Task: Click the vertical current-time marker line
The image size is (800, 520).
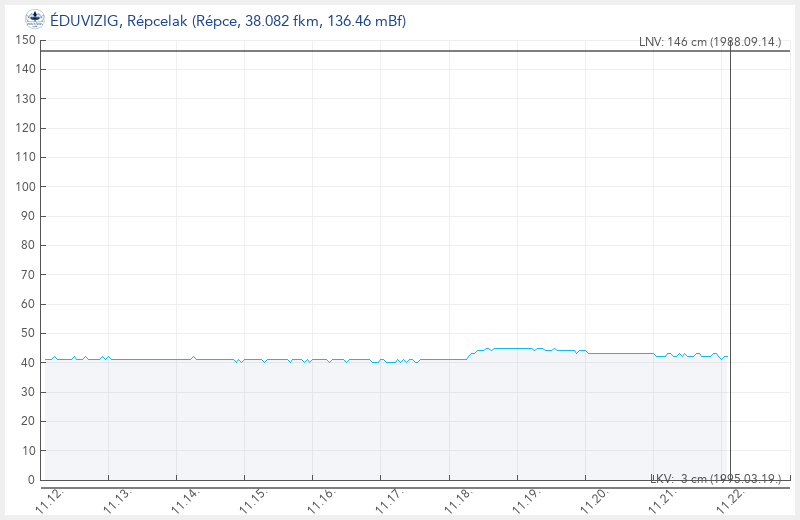Action: (x=730, y=250)
